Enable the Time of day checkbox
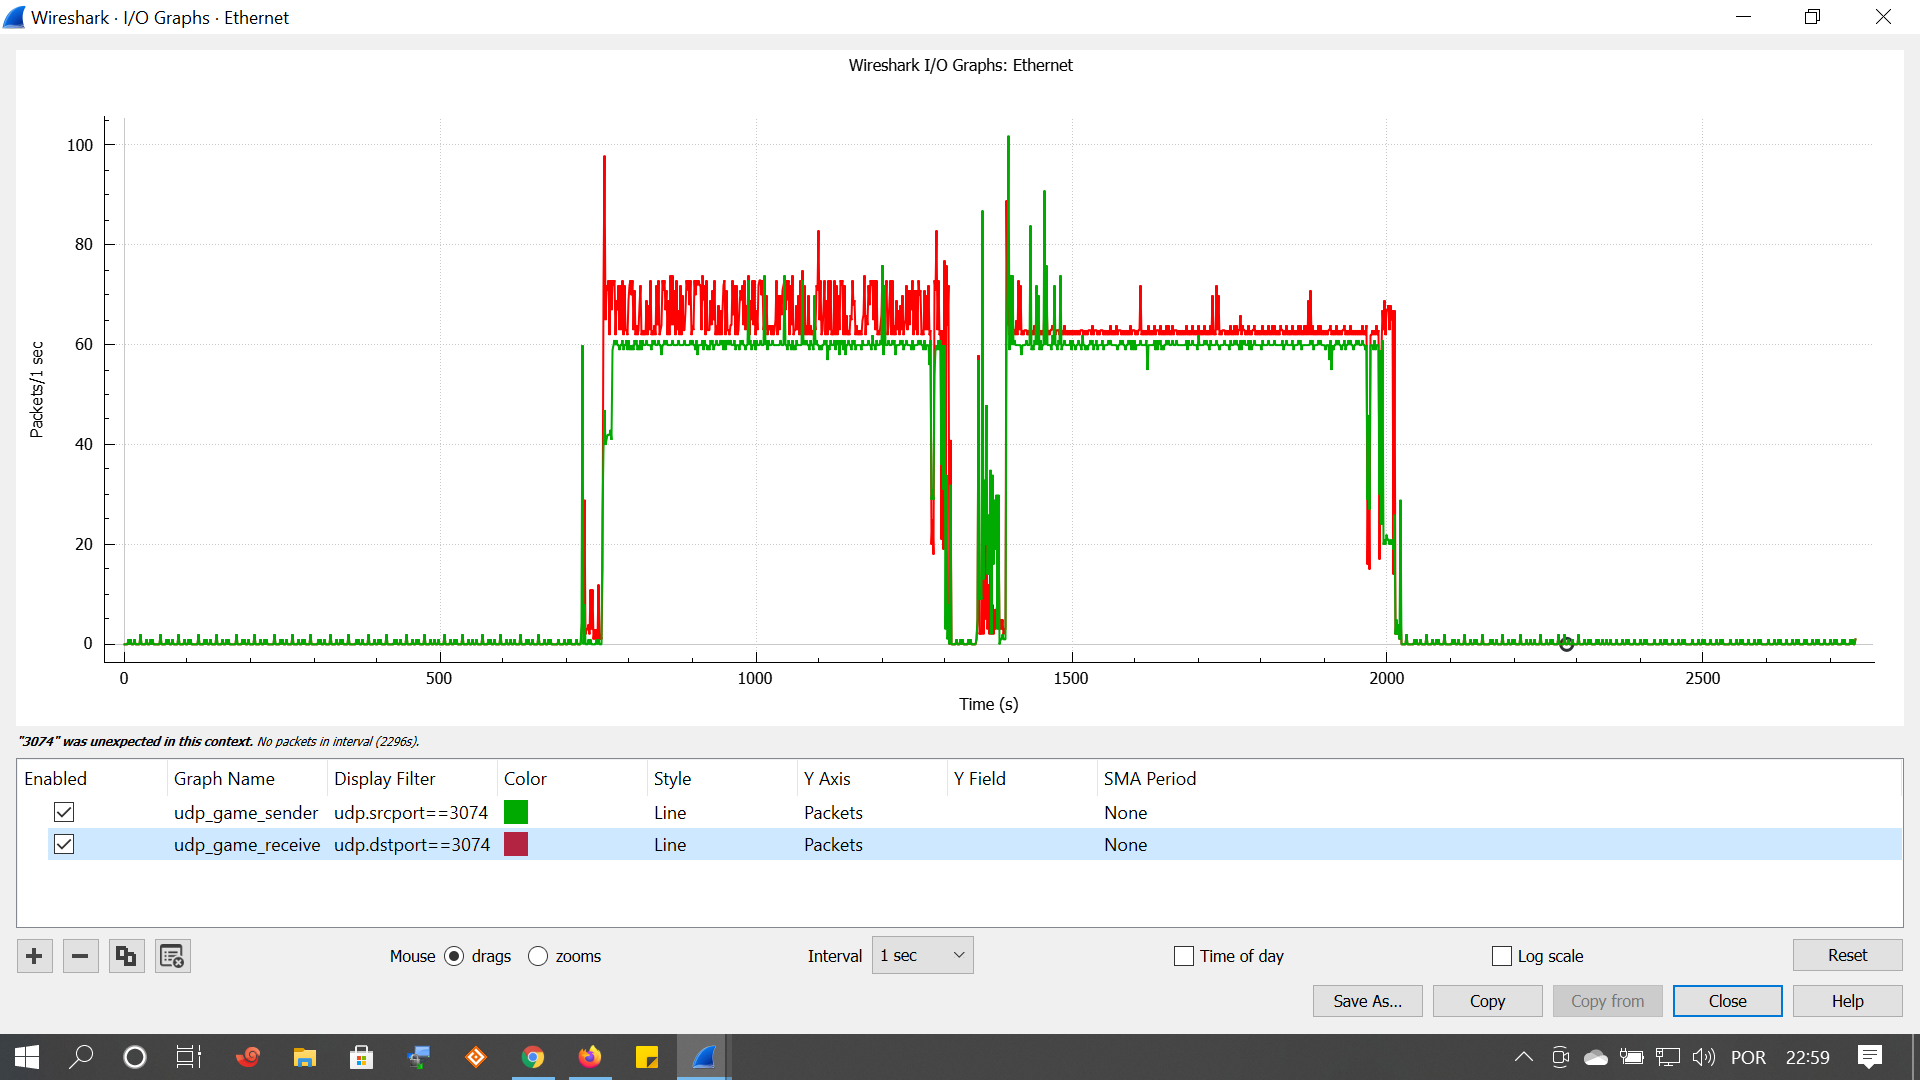Image resolution: width=1920 pixels, height=1080 pixels. [1184, 956]
